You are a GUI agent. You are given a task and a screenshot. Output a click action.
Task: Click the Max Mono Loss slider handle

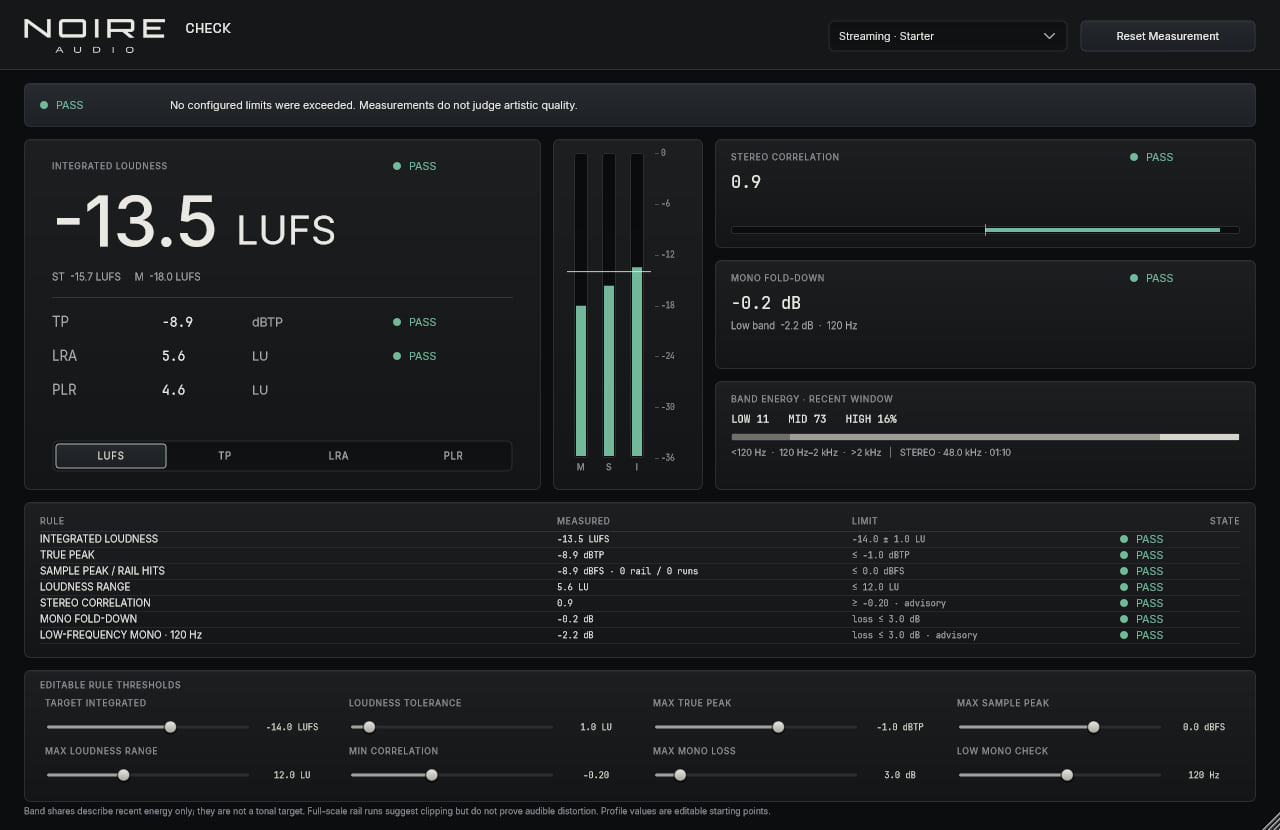[x=680, y=775]
